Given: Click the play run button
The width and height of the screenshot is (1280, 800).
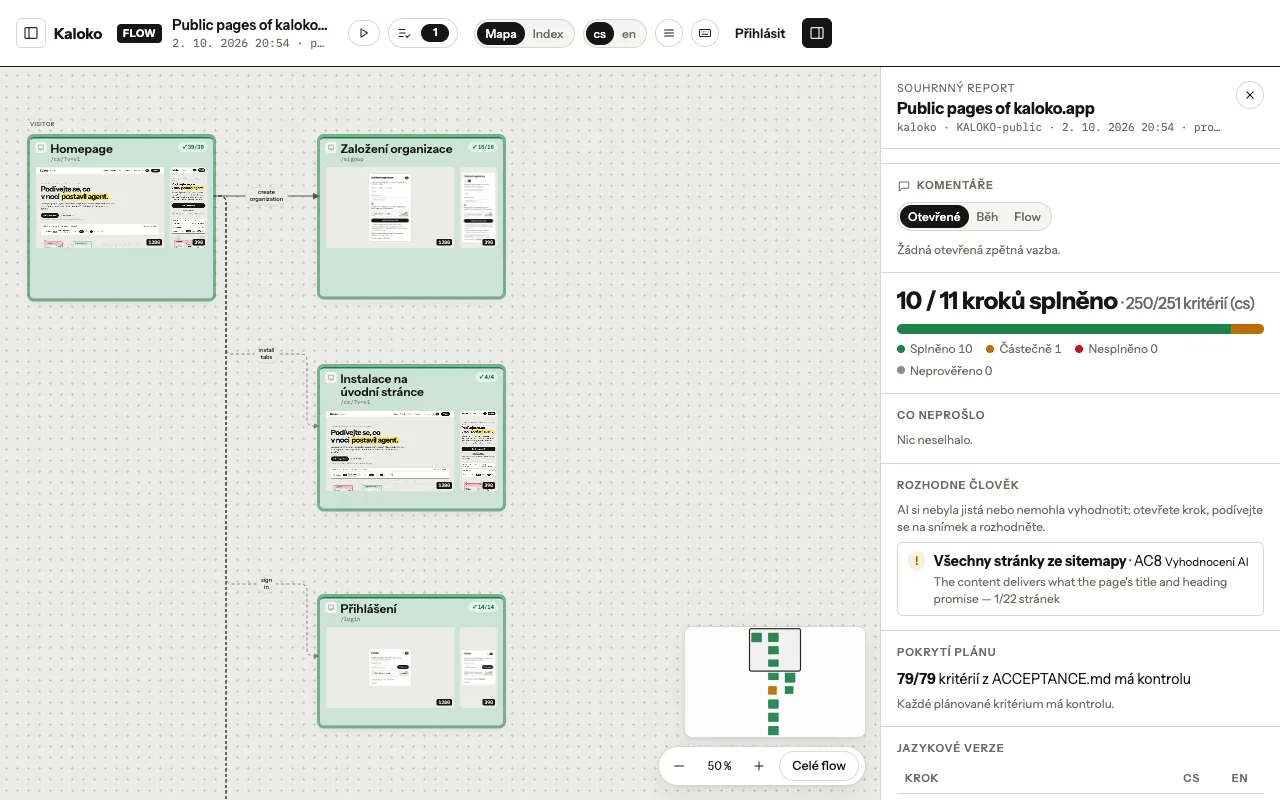Looking at the screenshot, I should tap(364, 33).
